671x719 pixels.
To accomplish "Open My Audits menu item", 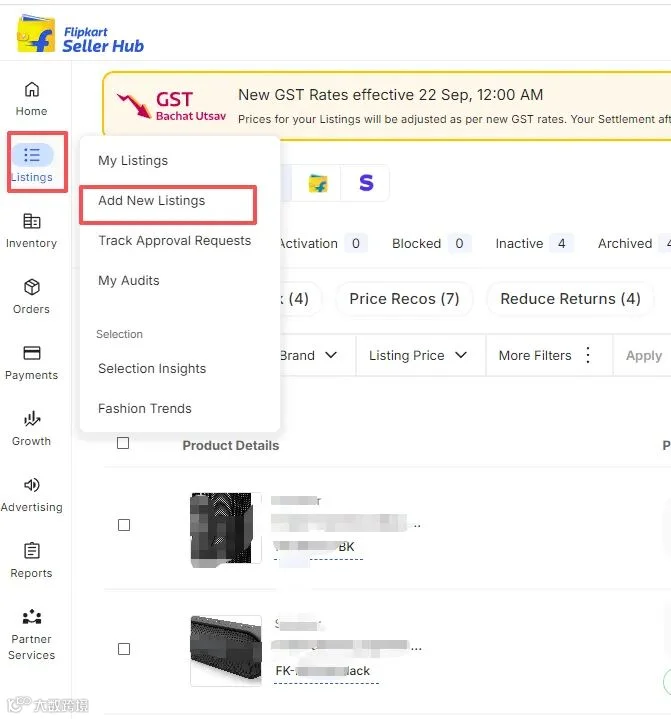I will click(129, 281).
